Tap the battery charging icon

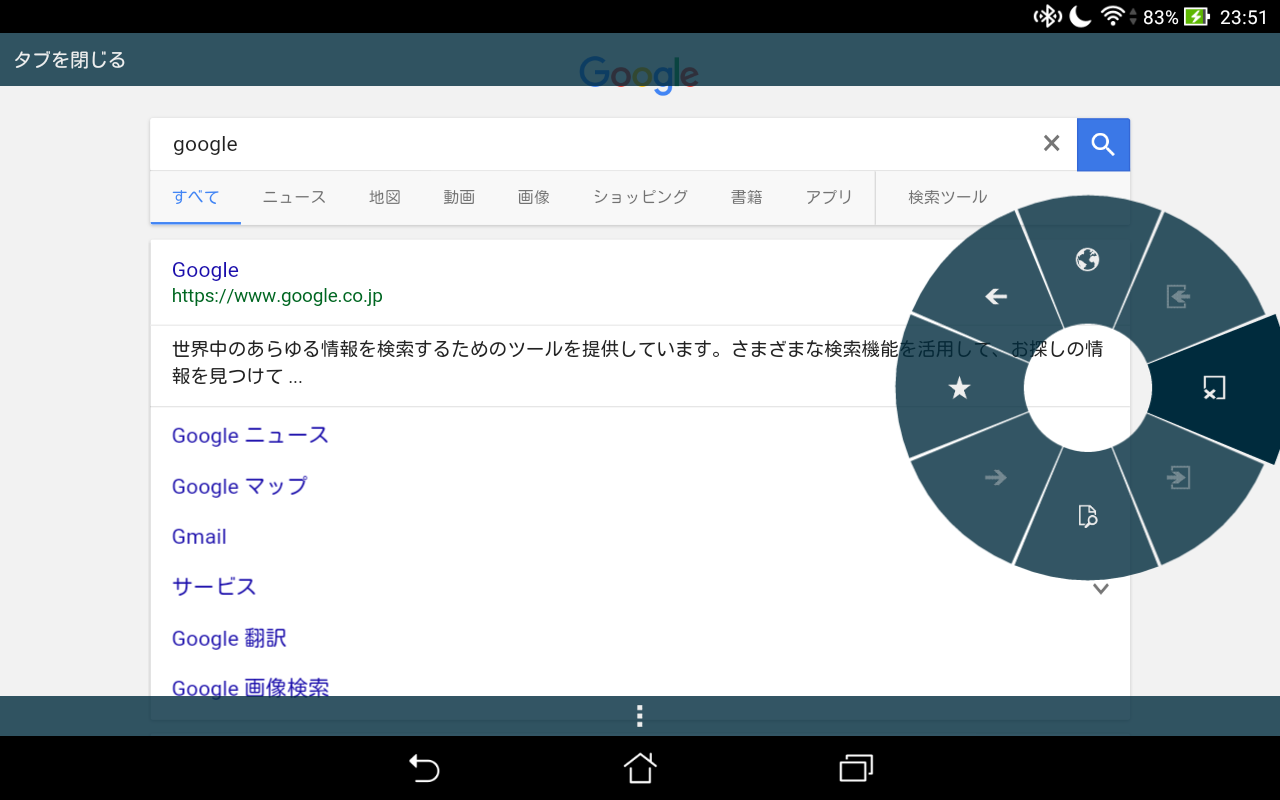(1196, 17)
